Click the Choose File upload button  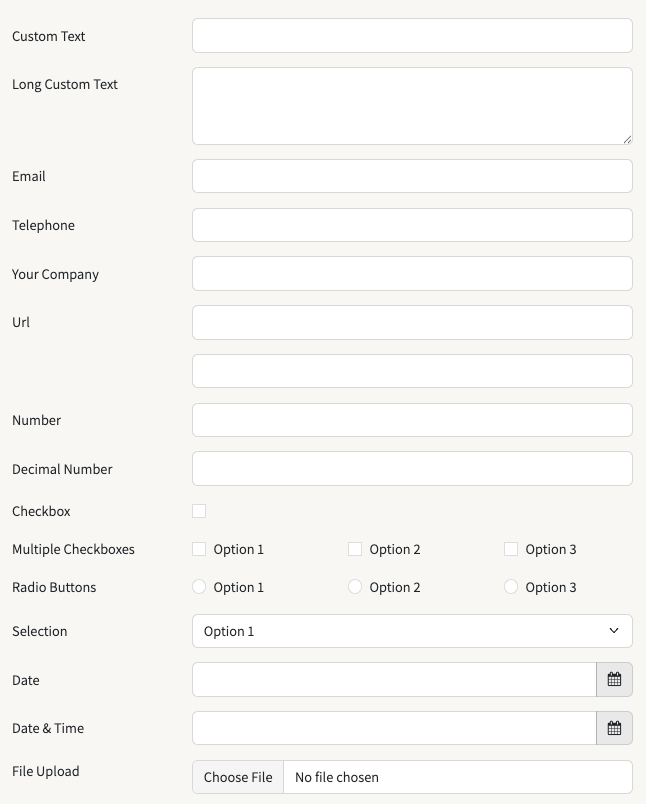point(238,777)
